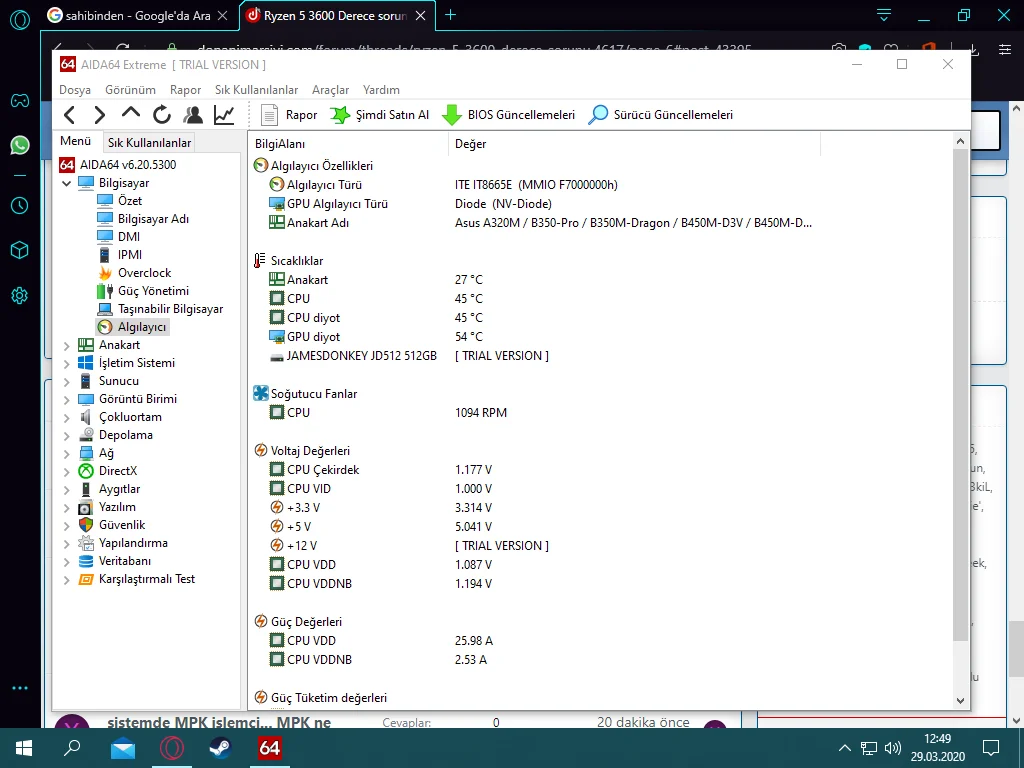Open the Dosya menu
The height and width of the screenshot is (768, 1024).
[x=74, y=89]
